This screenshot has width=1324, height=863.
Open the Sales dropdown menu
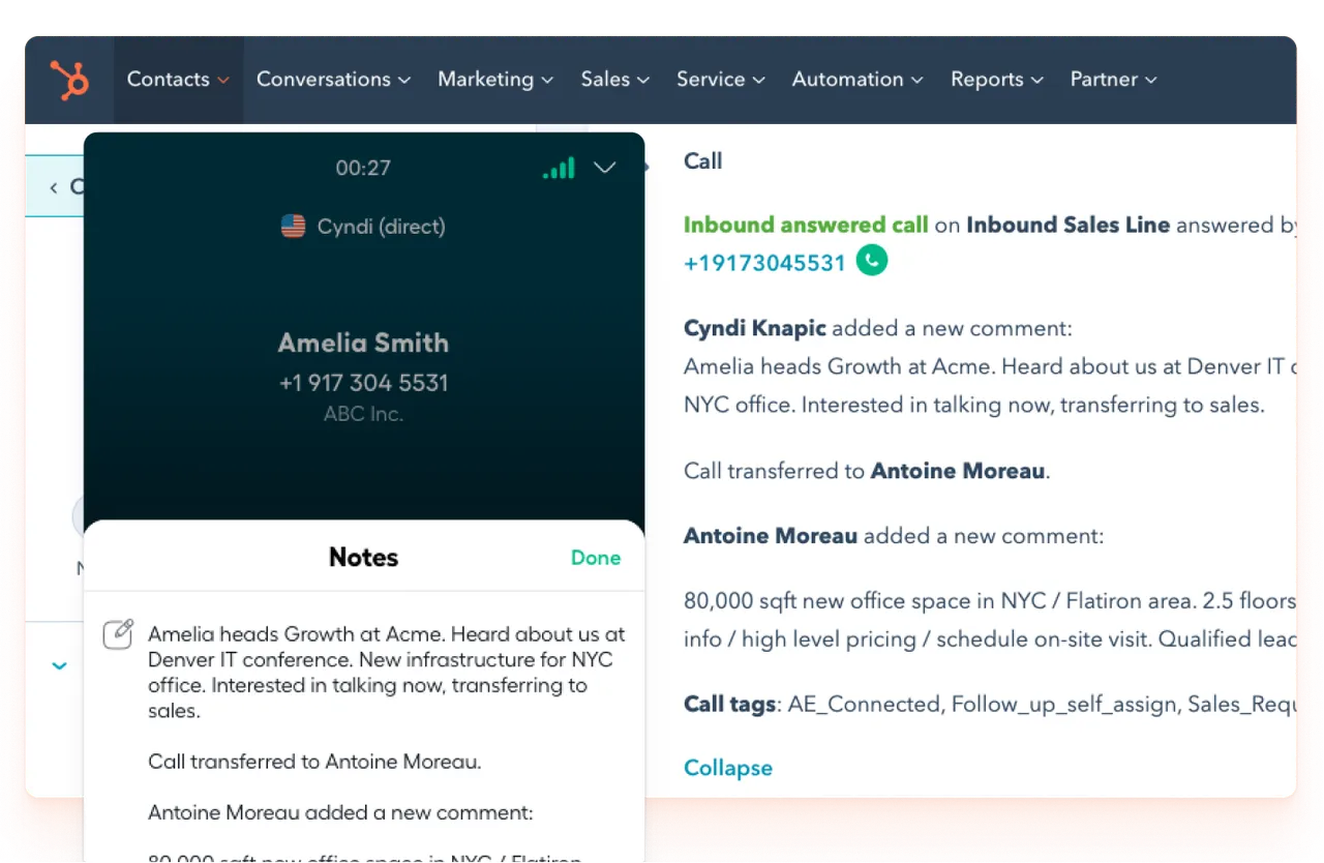(615, 80)
